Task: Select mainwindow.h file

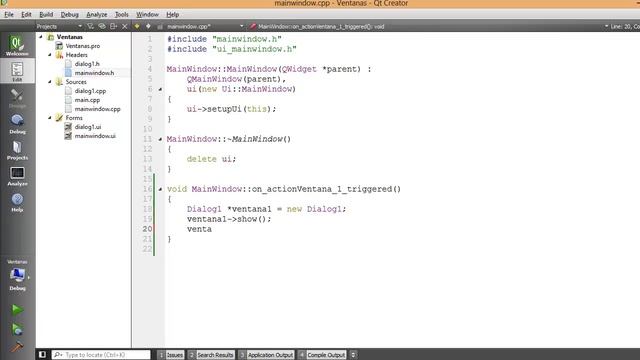Action: [x=94, y=73]
